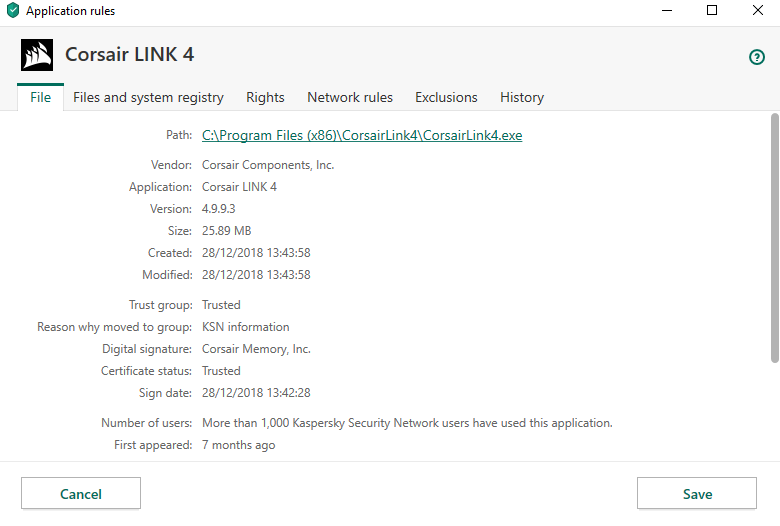Click the green help question mark icon
The width and height of the screenshot is (780, 526).
click(x=757, y=57)
